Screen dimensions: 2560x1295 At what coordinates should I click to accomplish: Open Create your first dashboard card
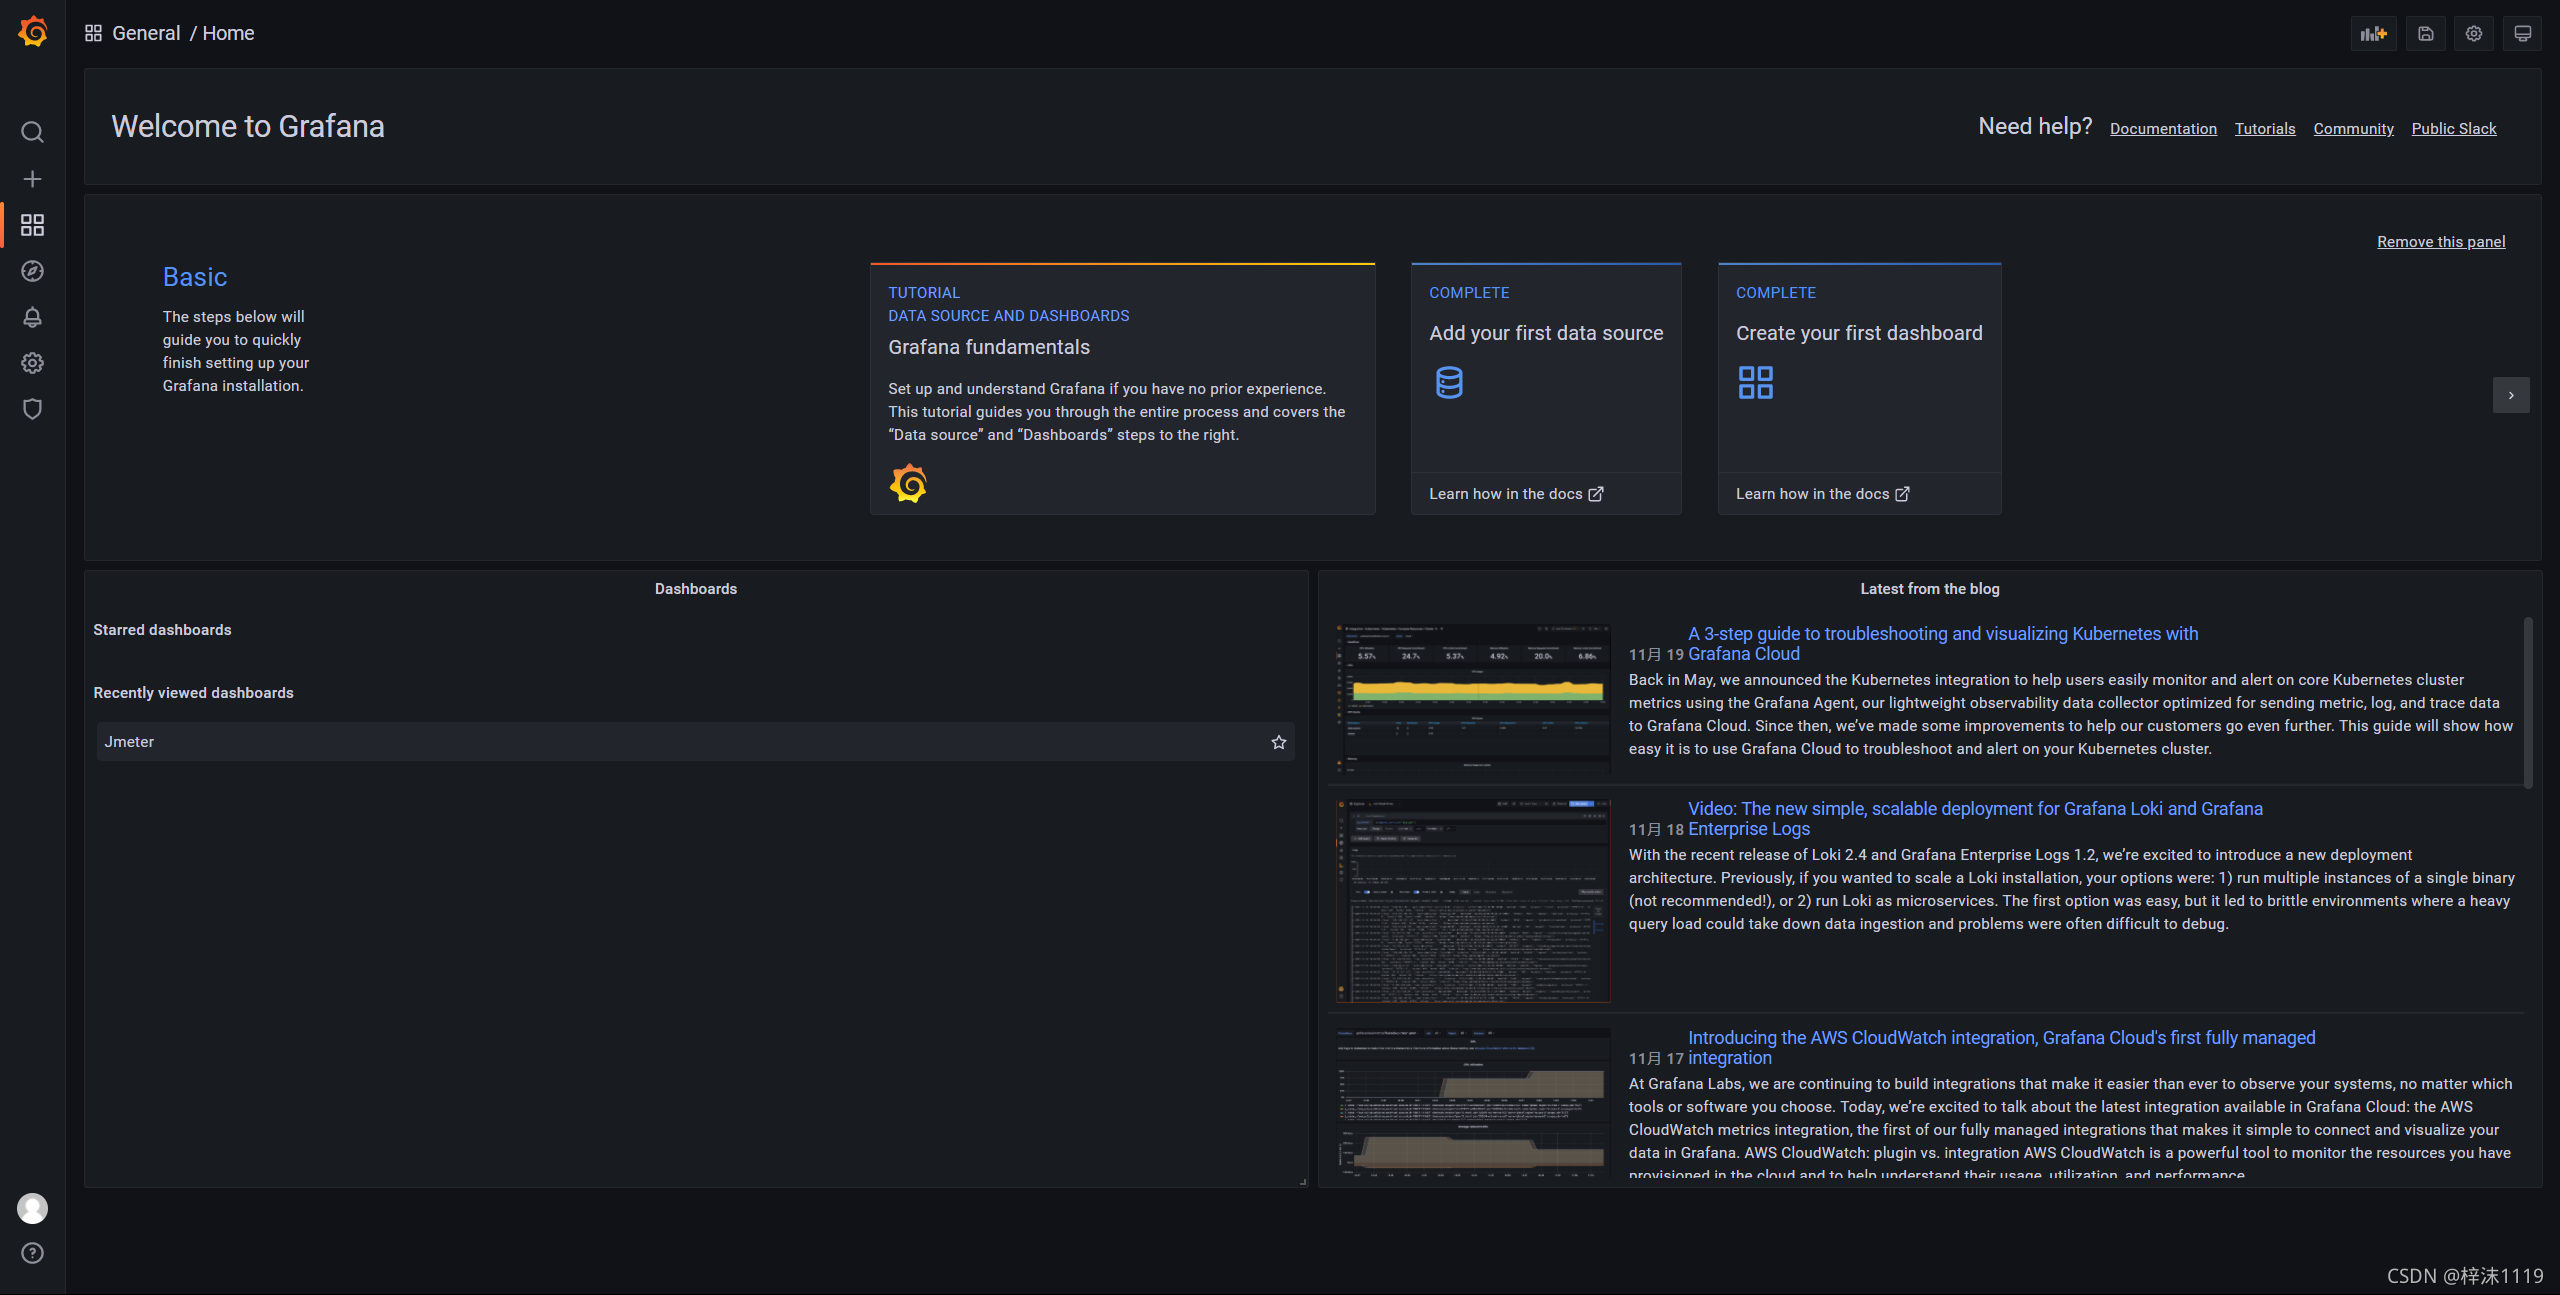point(1859,389)
